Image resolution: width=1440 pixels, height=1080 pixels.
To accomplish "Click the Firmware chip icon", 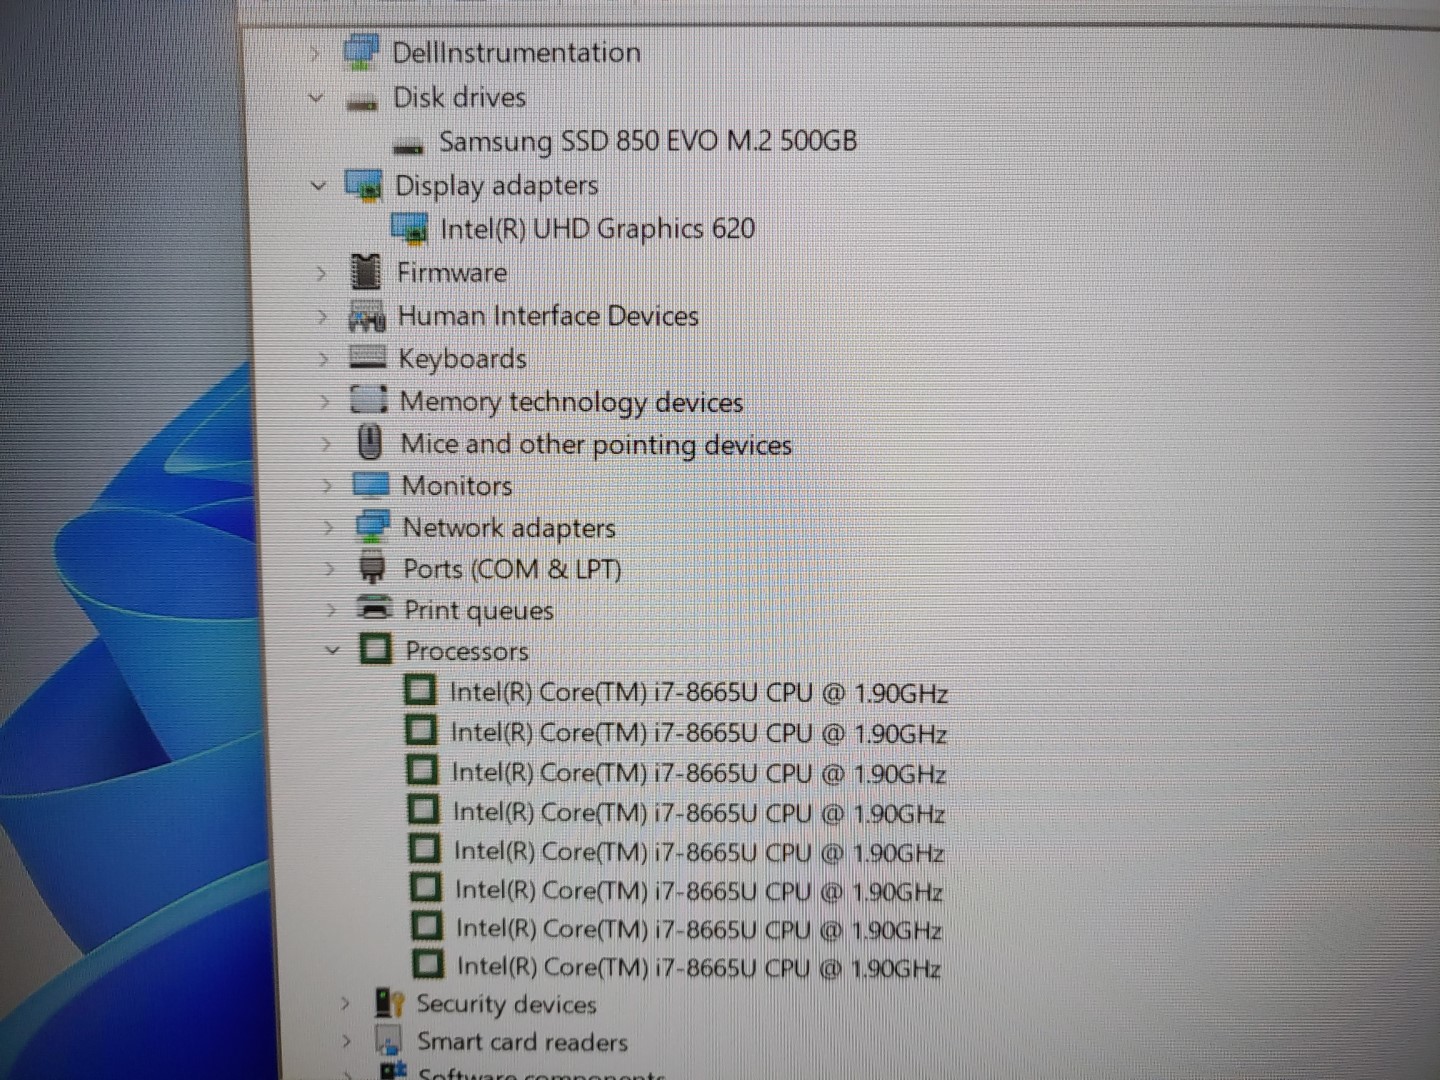I will 366,271.
